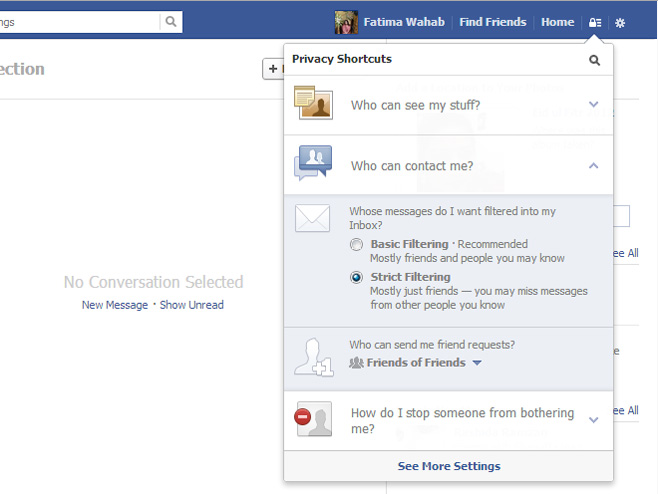Click the magnifier in the top search bar
Image resolution: width=658 pixels, height=494 pixels.
[171, 21]
